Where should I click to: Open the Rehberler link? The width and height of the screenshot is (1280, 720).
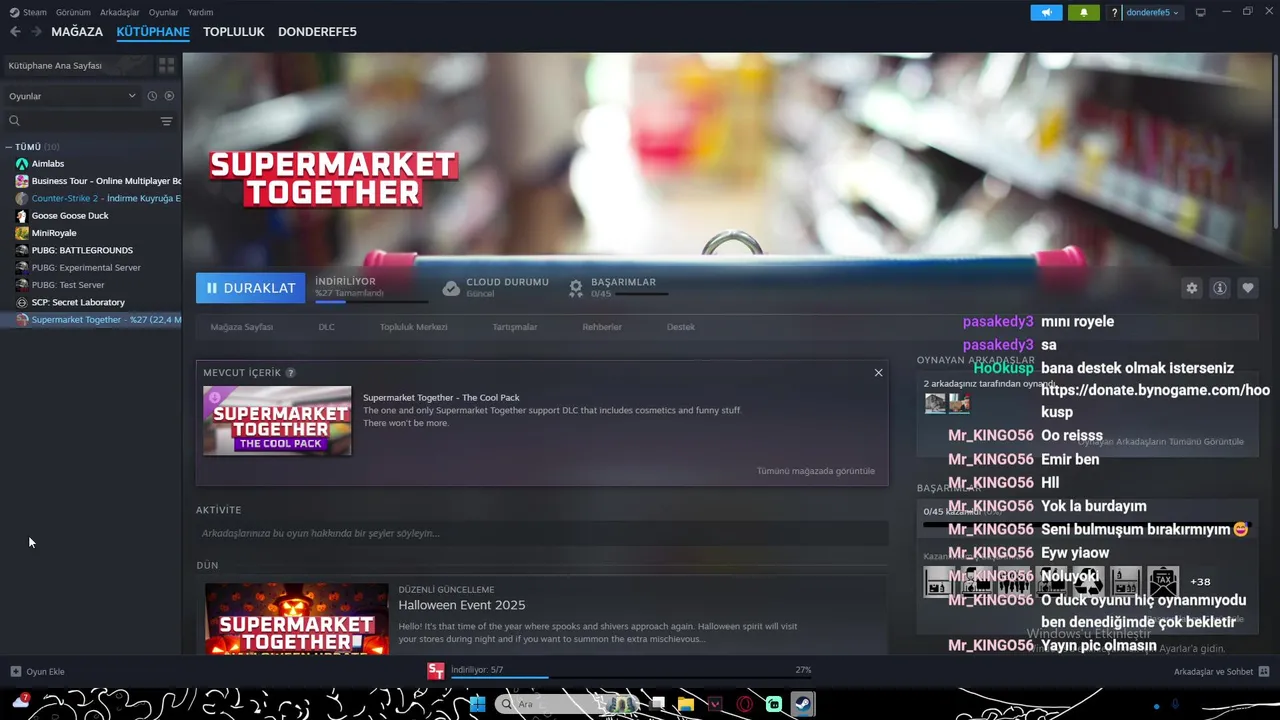[602, 327]
